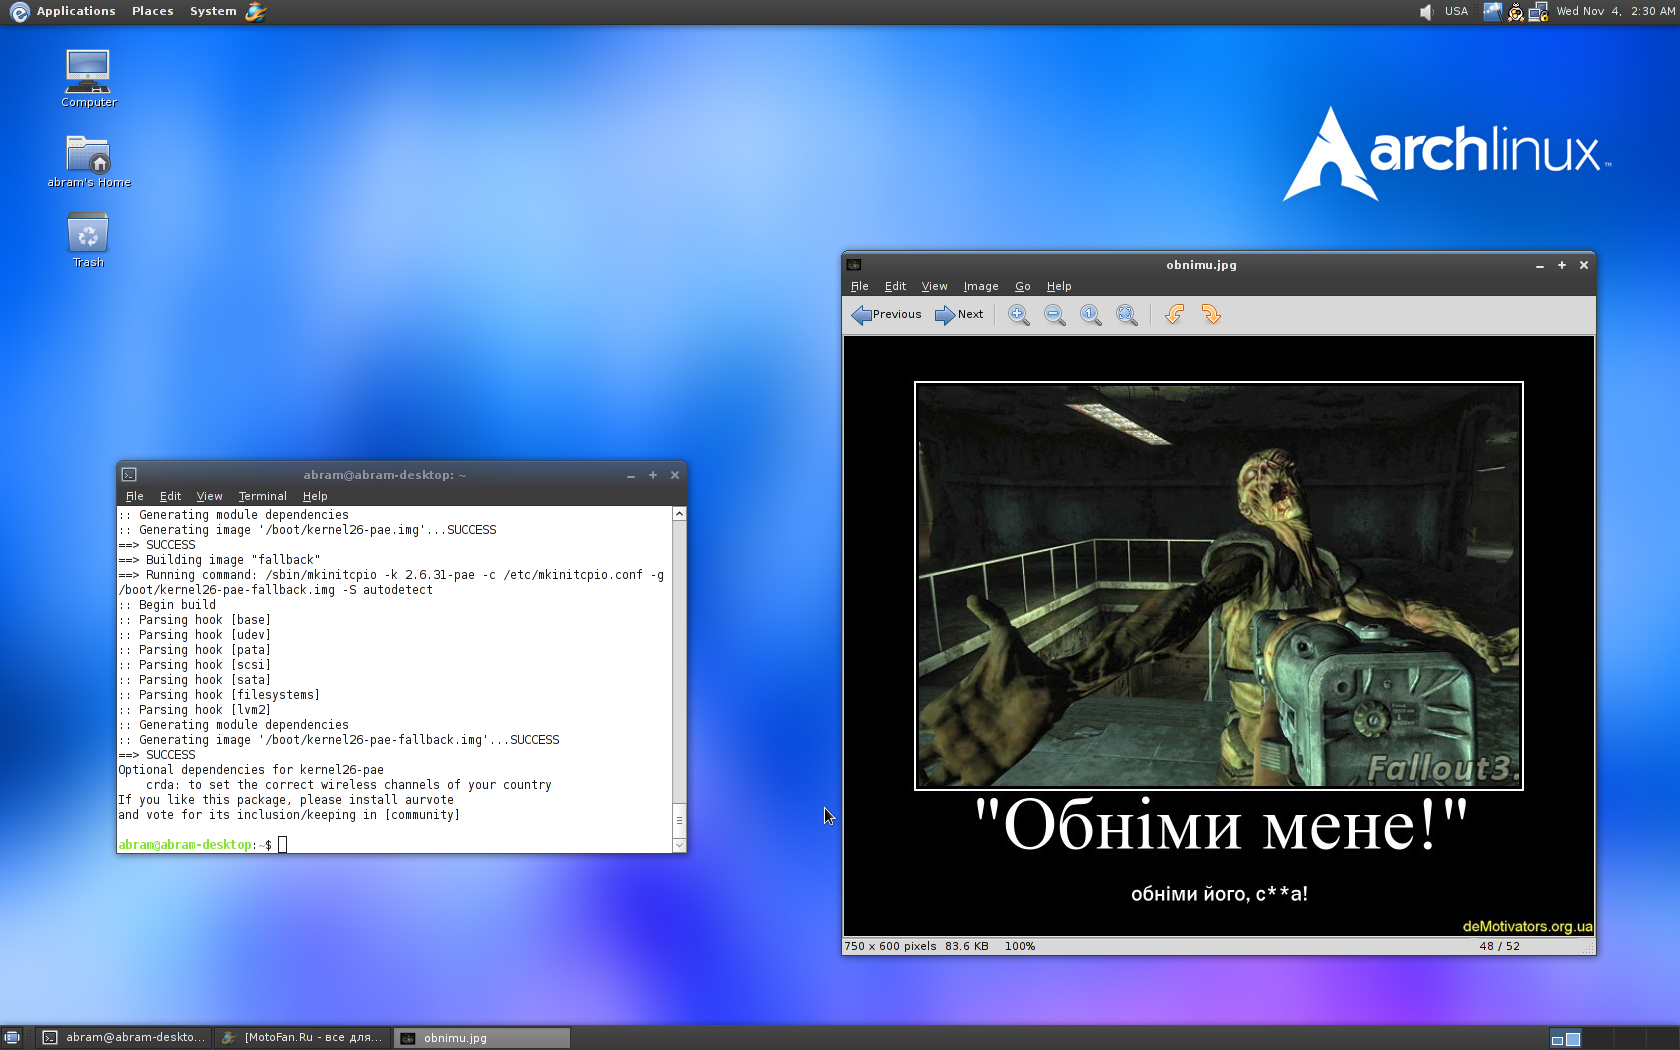Viewport: 1680px width, 1050px height.
Task: Open Edit menu in terminal window
Action: coord(171,496)
